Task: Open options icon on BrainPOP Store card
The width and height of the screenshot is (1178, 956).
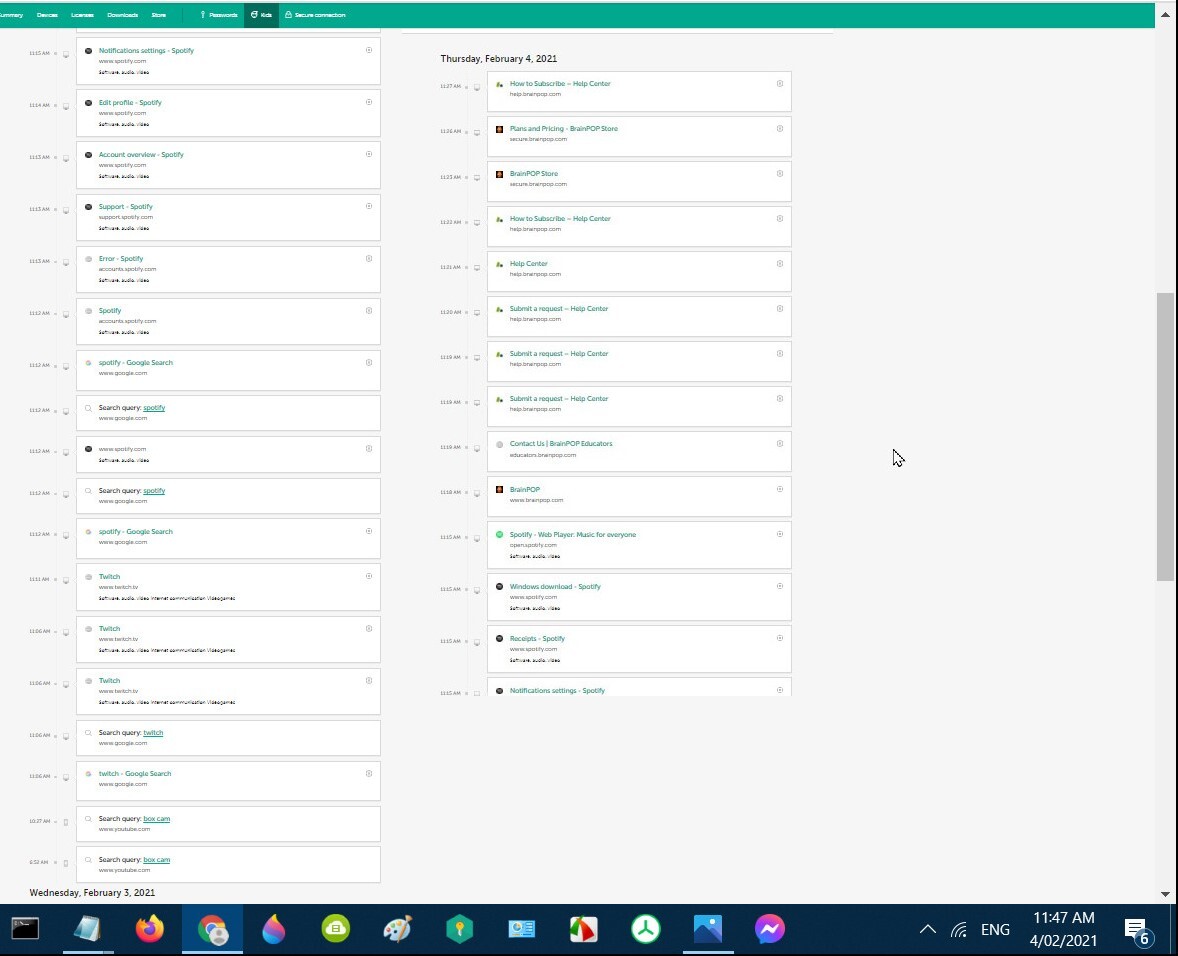Action: click(x=780, y=173)
